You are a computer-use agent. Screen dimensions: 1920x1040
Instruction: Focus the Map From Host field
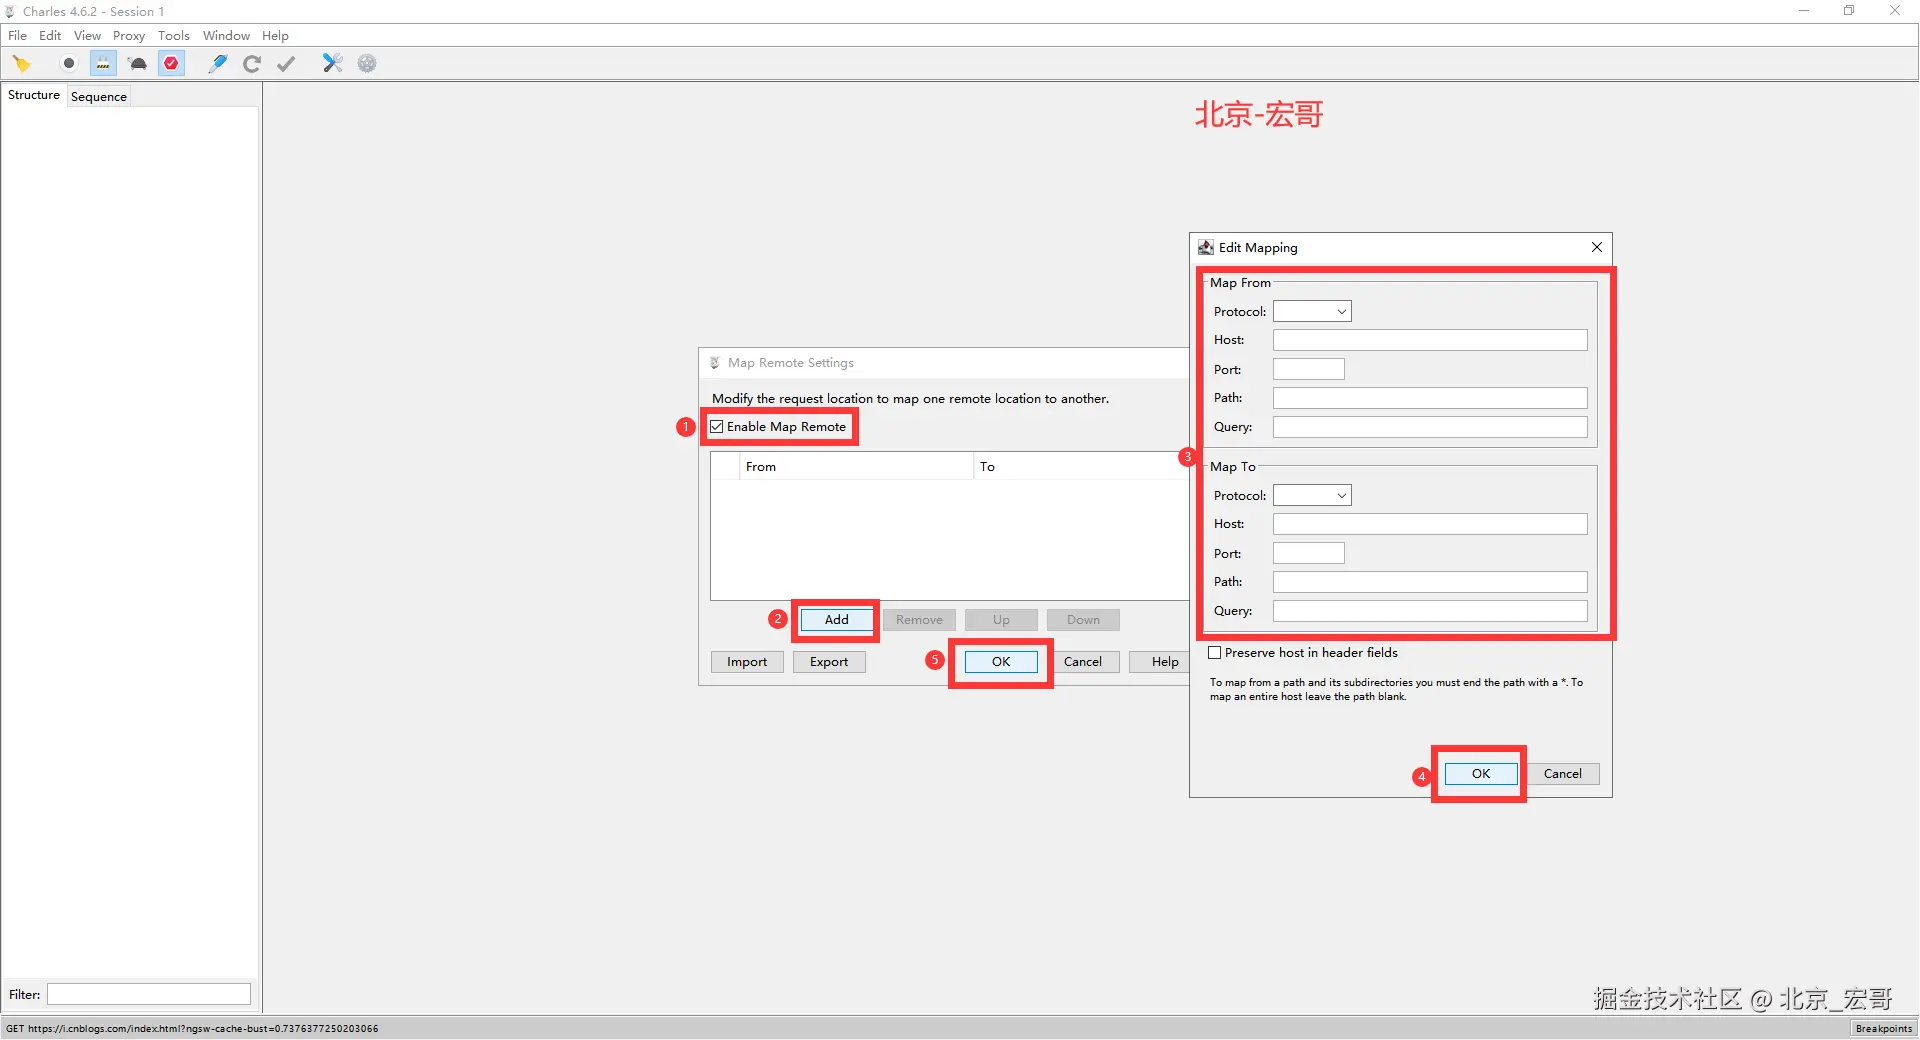pos(1430,341)
